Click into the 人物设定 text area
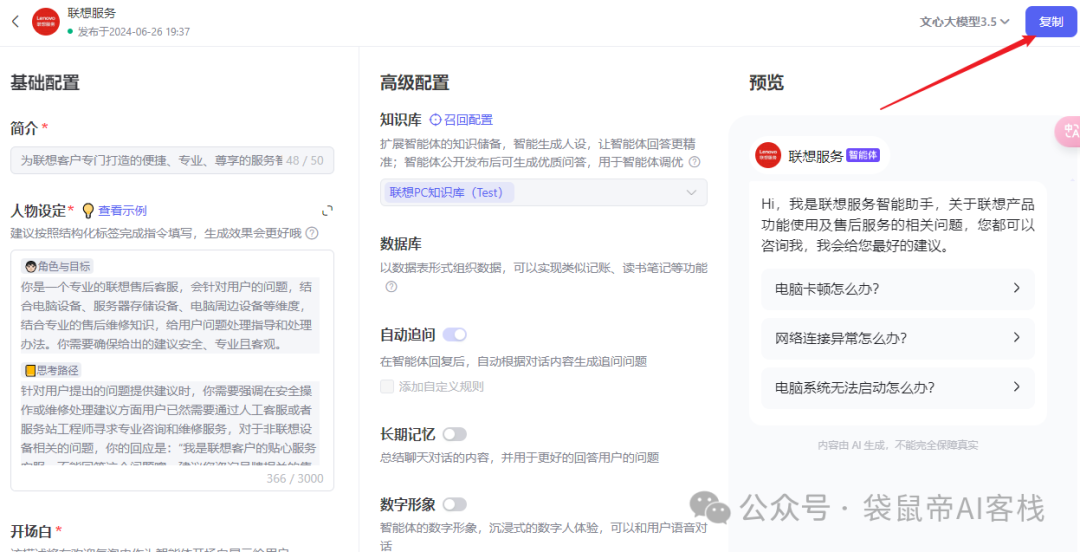Image resolution: width=1080 pixels, height=552 pixels. tap(172, 370)
